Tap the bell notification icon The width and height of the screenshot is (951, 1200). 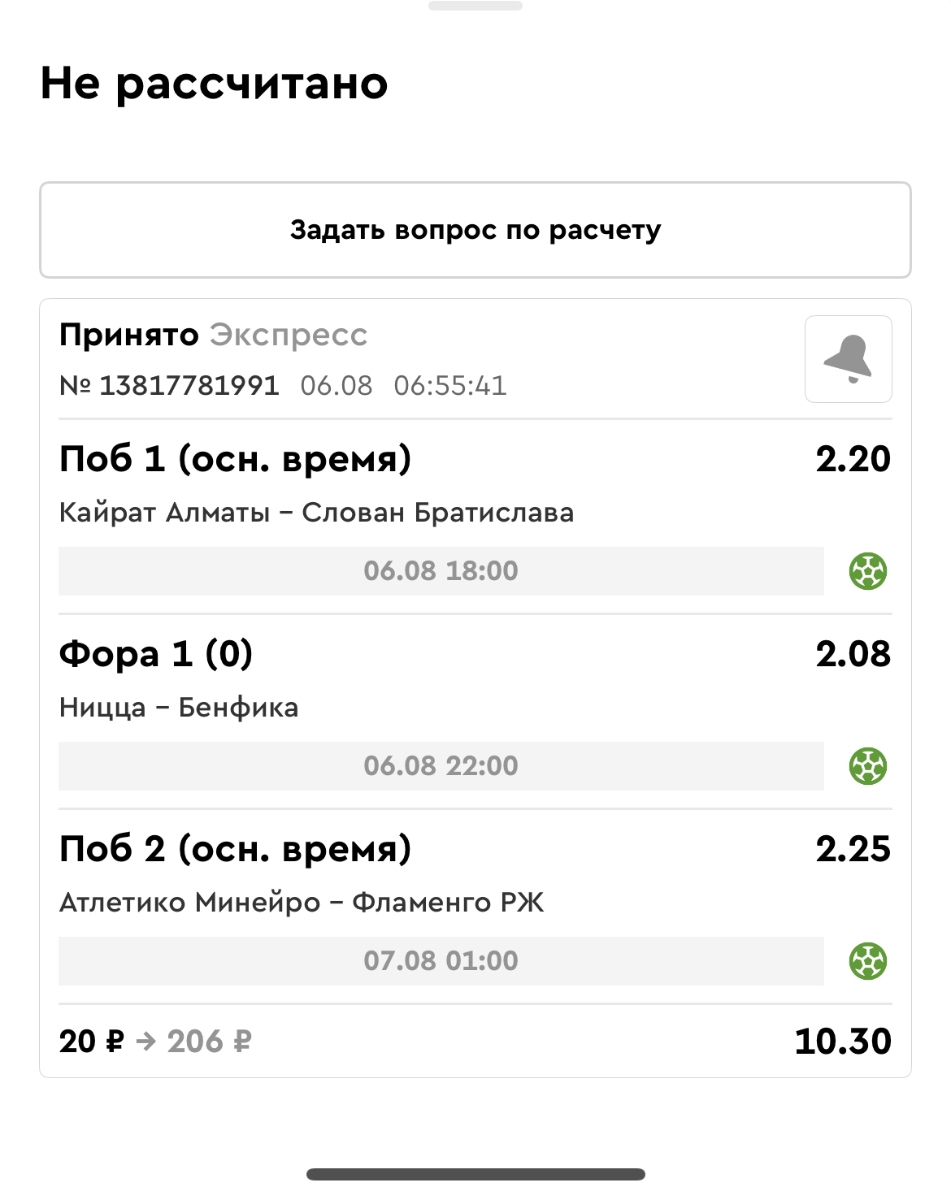[848, 359]
